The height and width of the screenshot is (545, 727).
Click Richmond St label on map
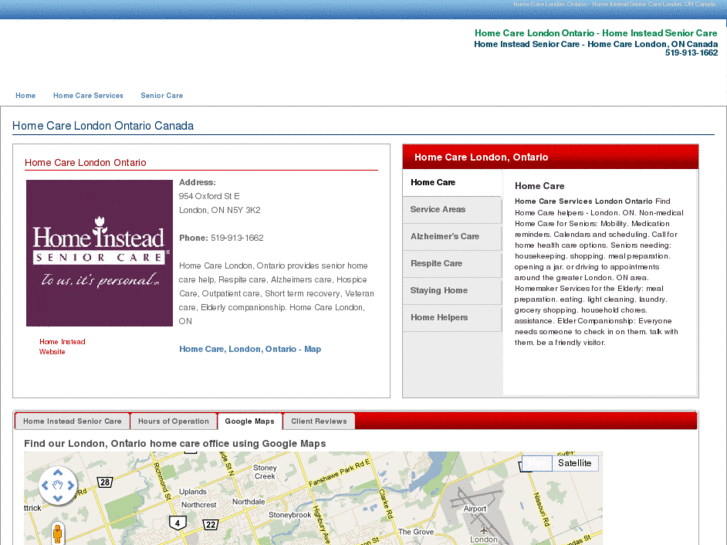tap(162, 481)
